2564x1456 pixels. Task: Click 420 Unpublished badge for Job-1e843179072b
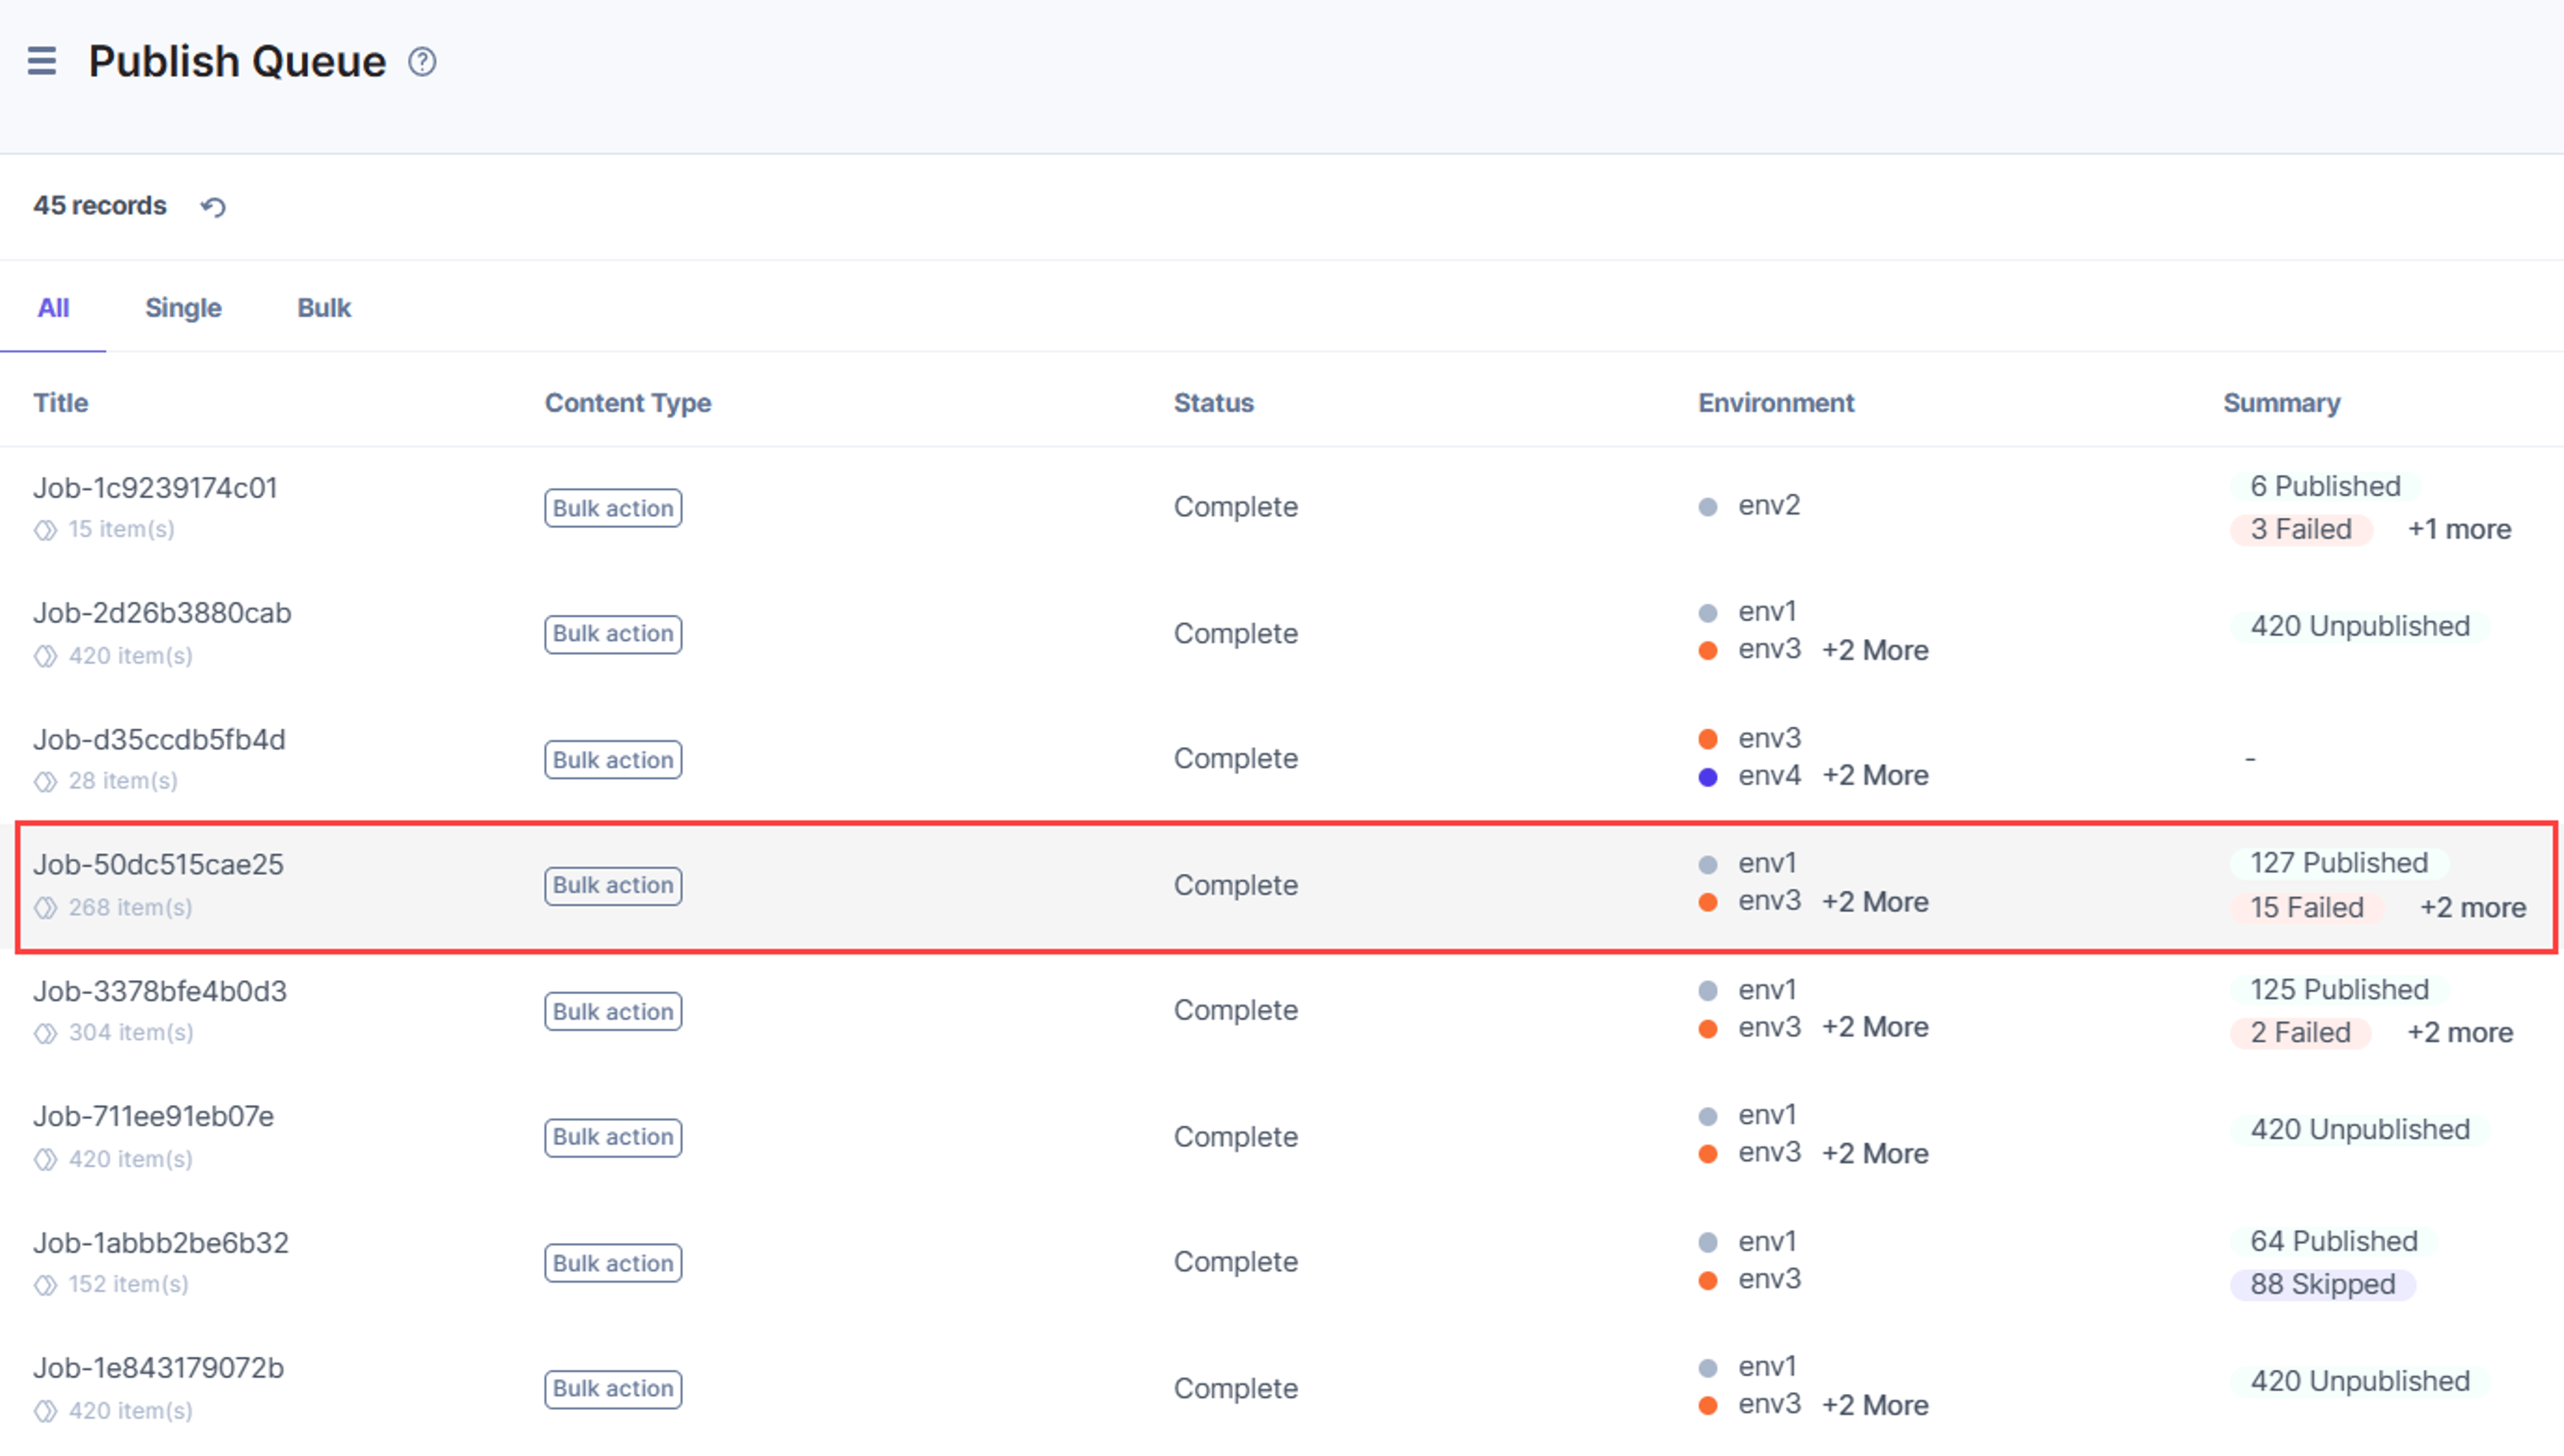point(2360,1382)
